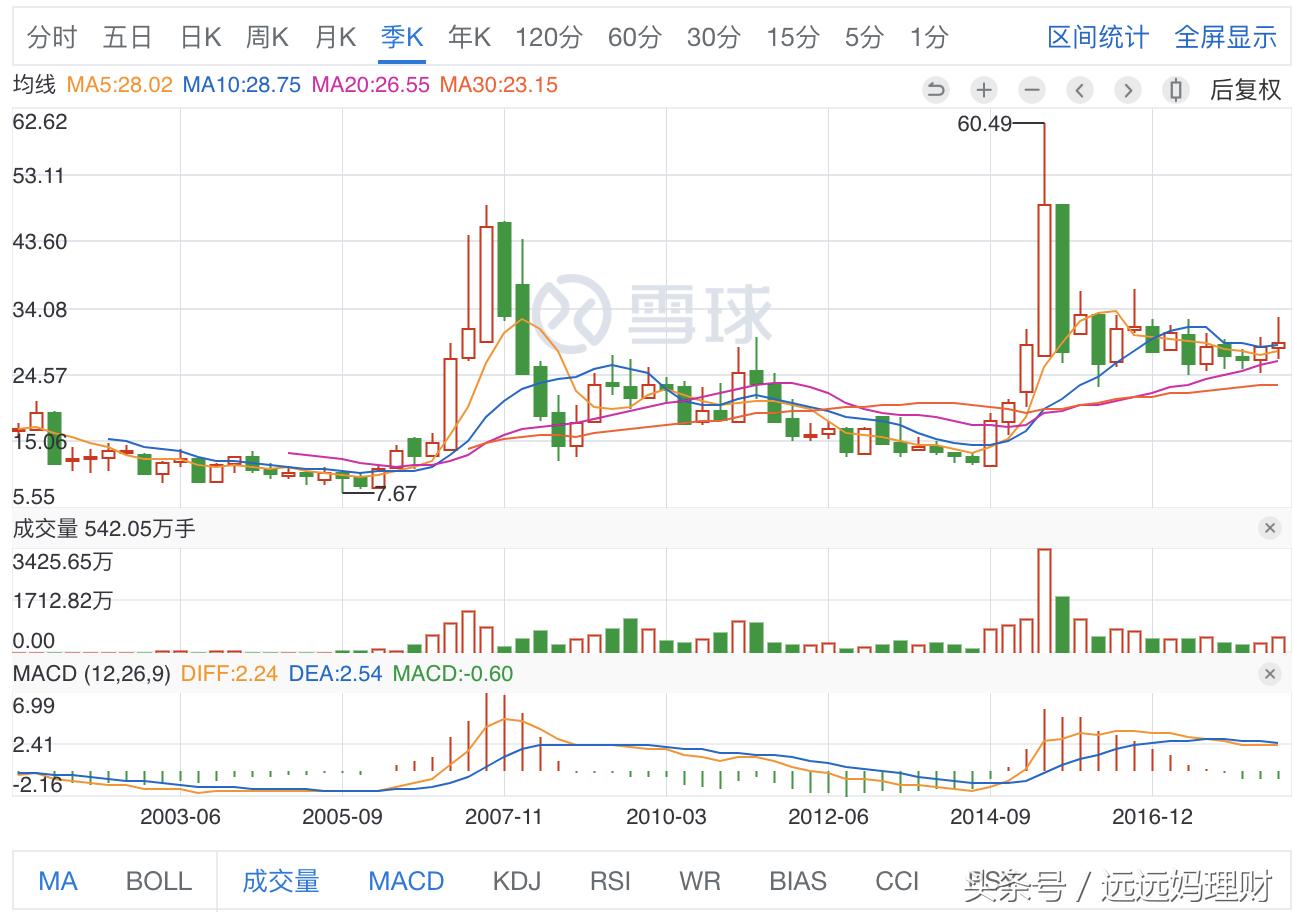Open the 后复权 price adjustment selector

[1244, 90]
